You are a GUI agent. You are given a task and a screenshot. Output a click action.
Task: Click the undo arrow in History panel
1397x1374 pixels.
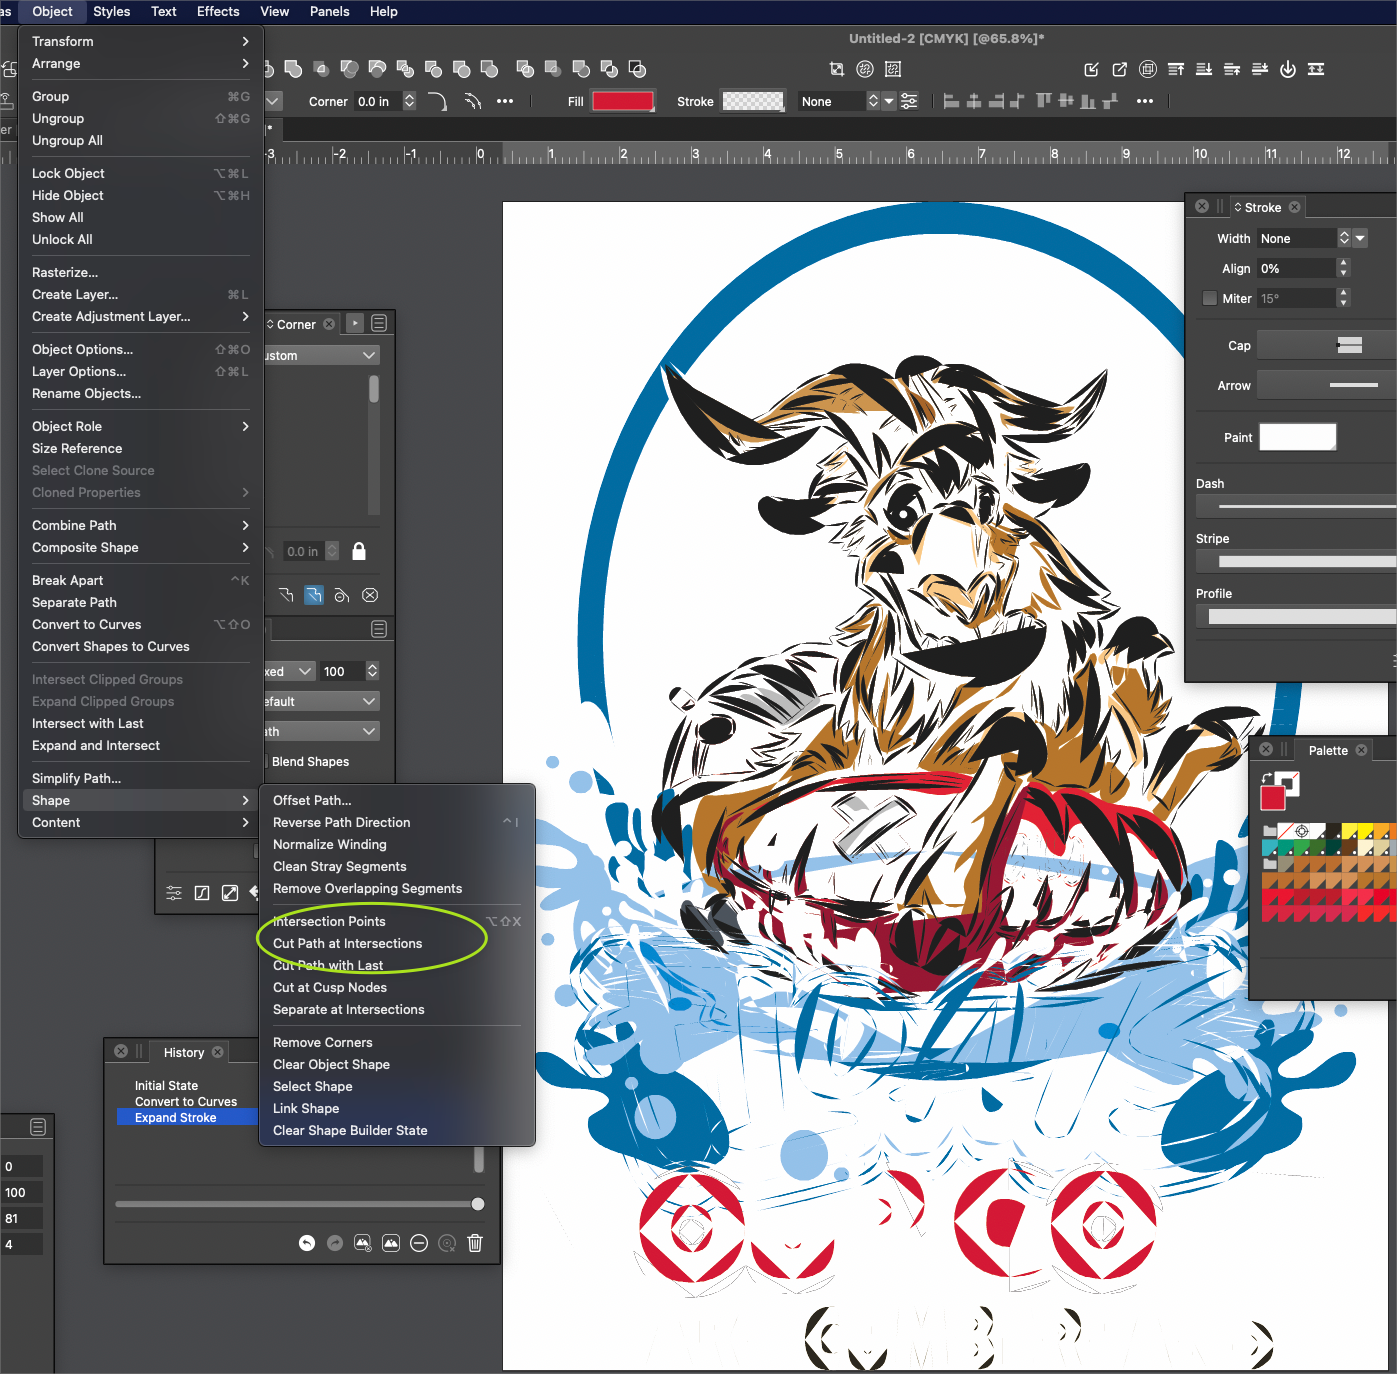[307, 1243]
